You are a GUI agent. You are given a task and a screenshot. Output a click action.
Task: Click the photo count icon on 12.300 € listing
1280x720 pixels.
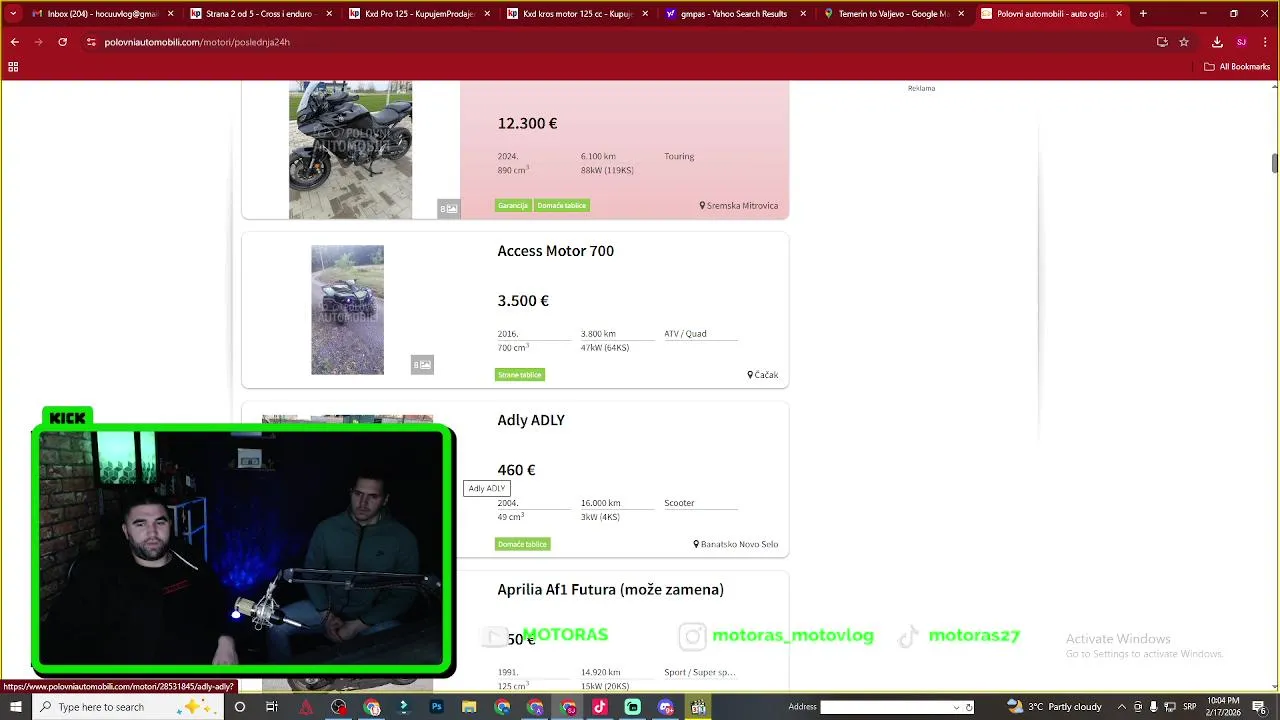[449, 209]
